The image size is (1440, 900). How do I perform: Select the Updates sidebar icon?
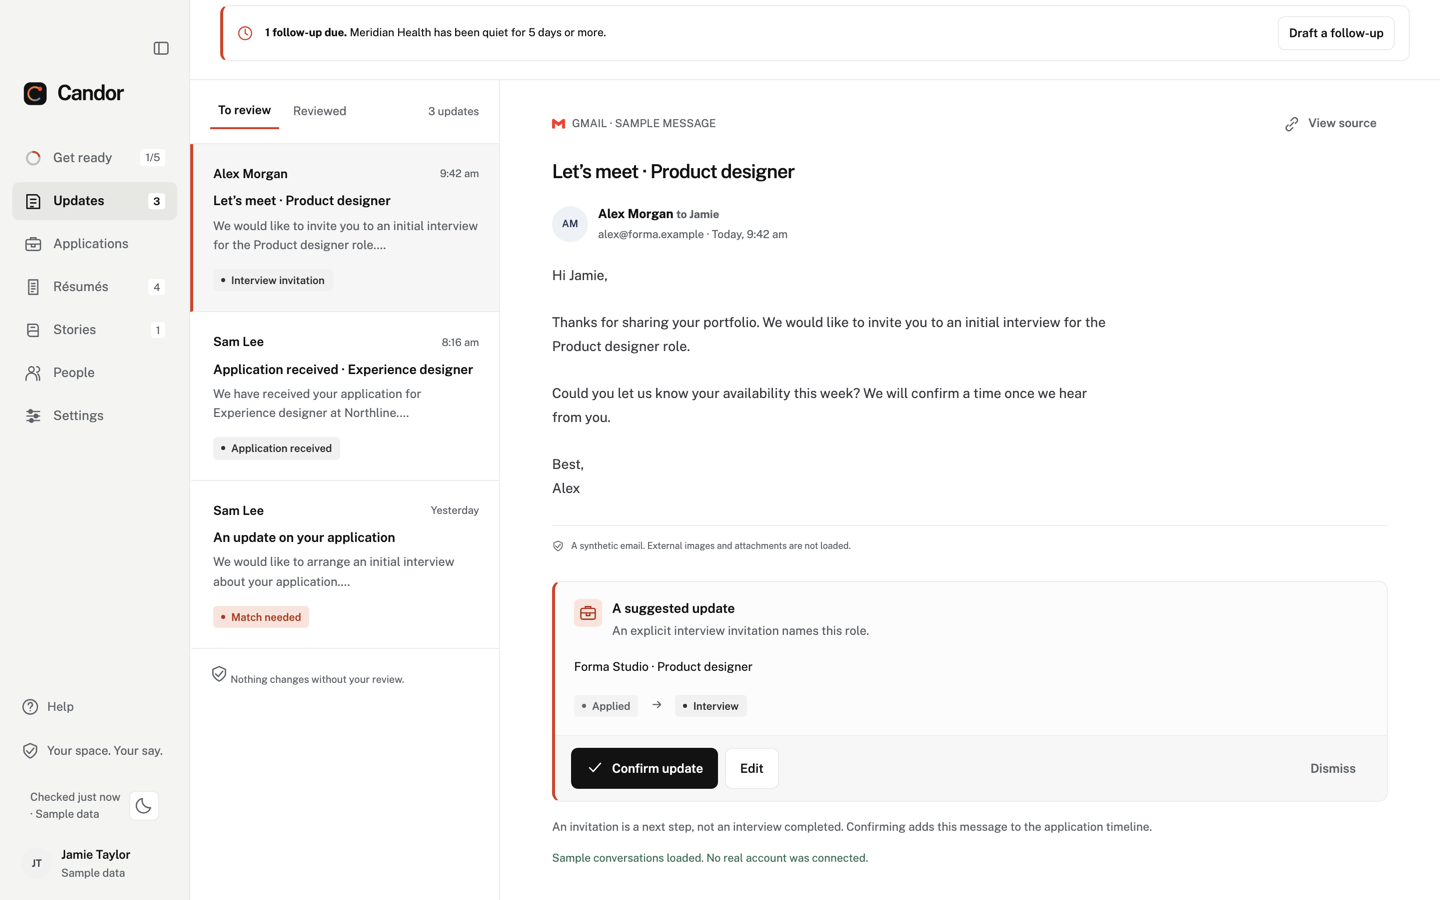(33, 201)
